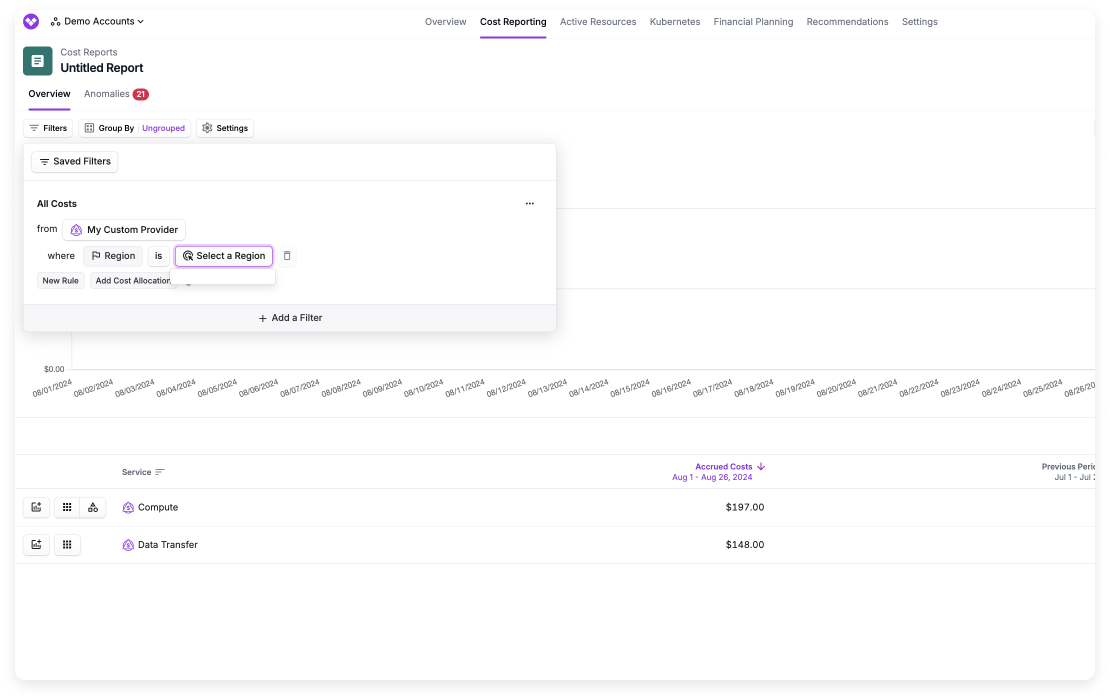Switch to the Anomalies tab
Image resolution: width=1110 pixels, height=700 pixels.
click(107, 94)
